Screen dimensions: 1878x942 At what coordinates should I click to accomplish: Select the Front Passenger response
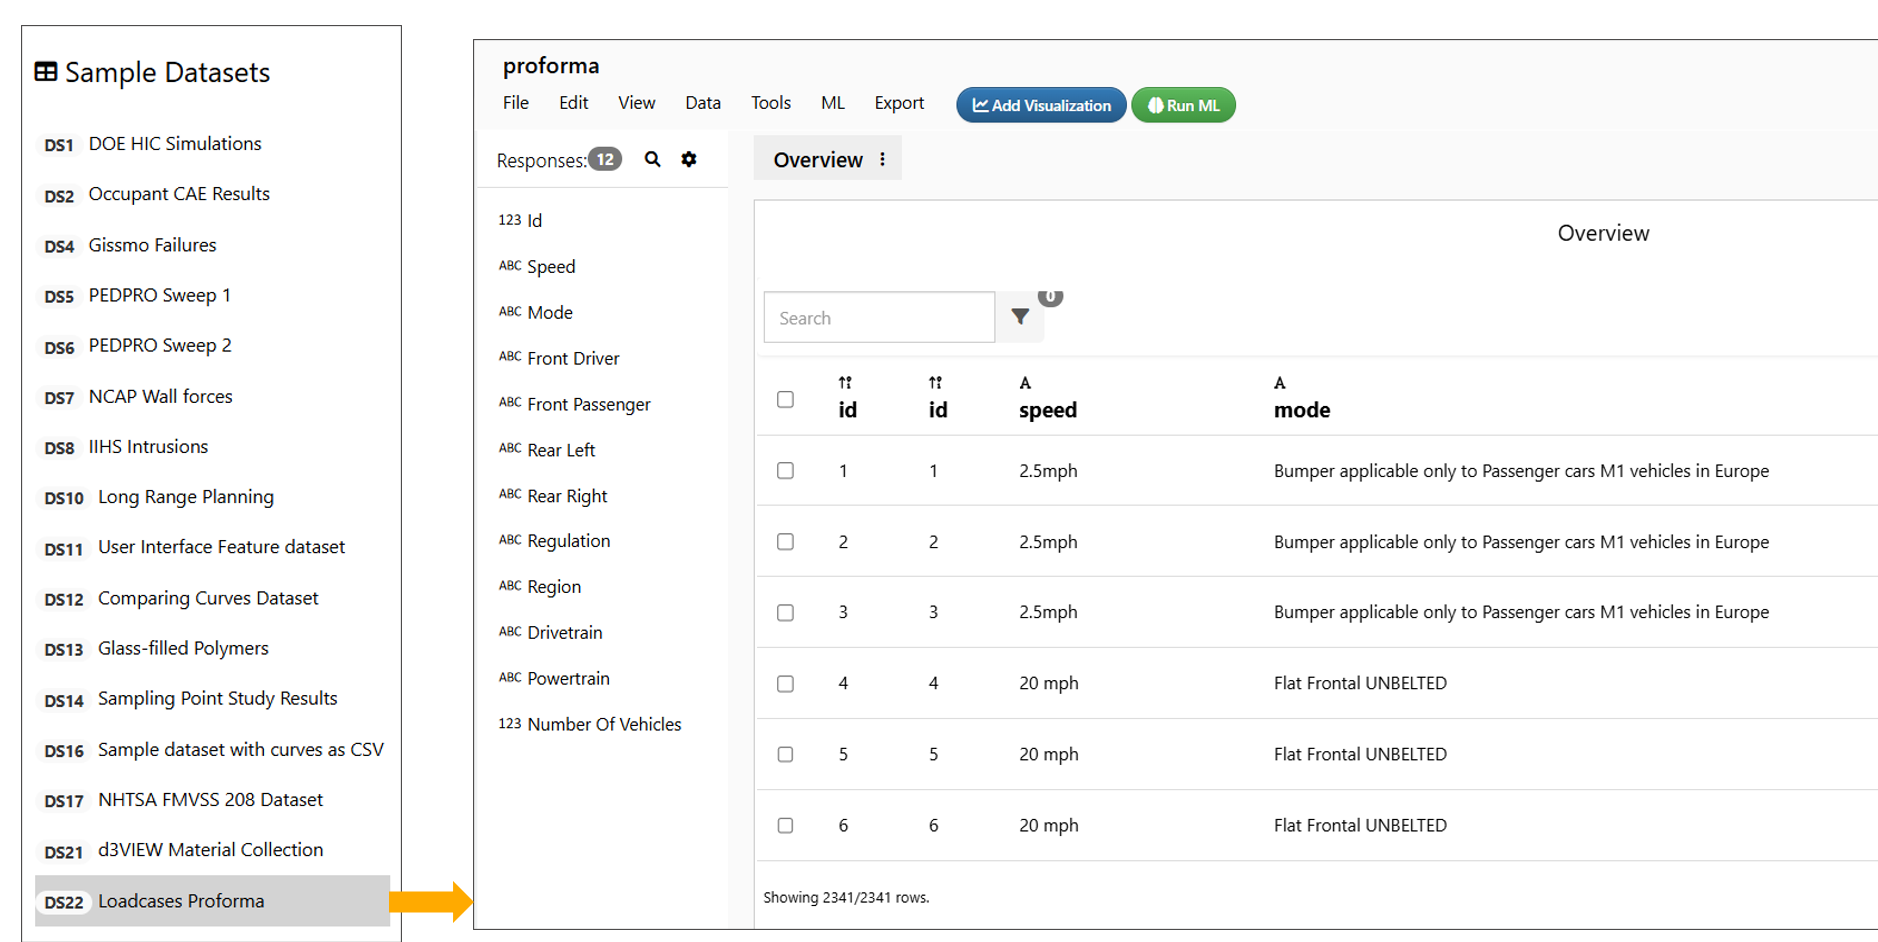coord(588,404)
